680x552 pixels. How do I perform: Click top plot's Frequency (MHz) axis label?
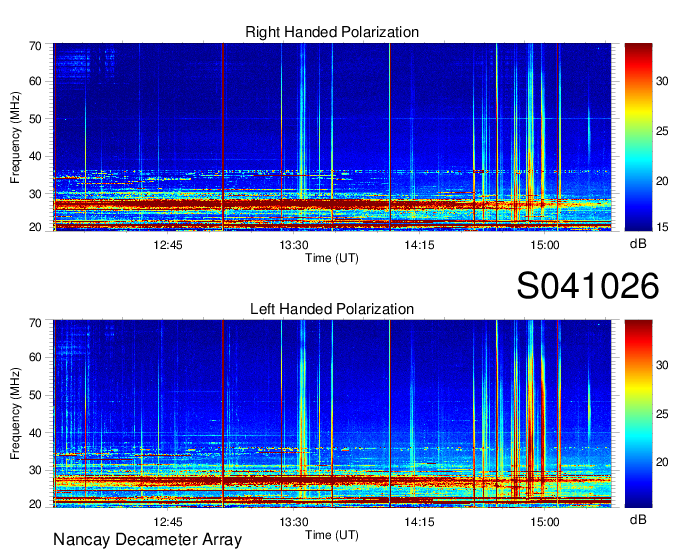pyautogui.click(x=15, y=137)
